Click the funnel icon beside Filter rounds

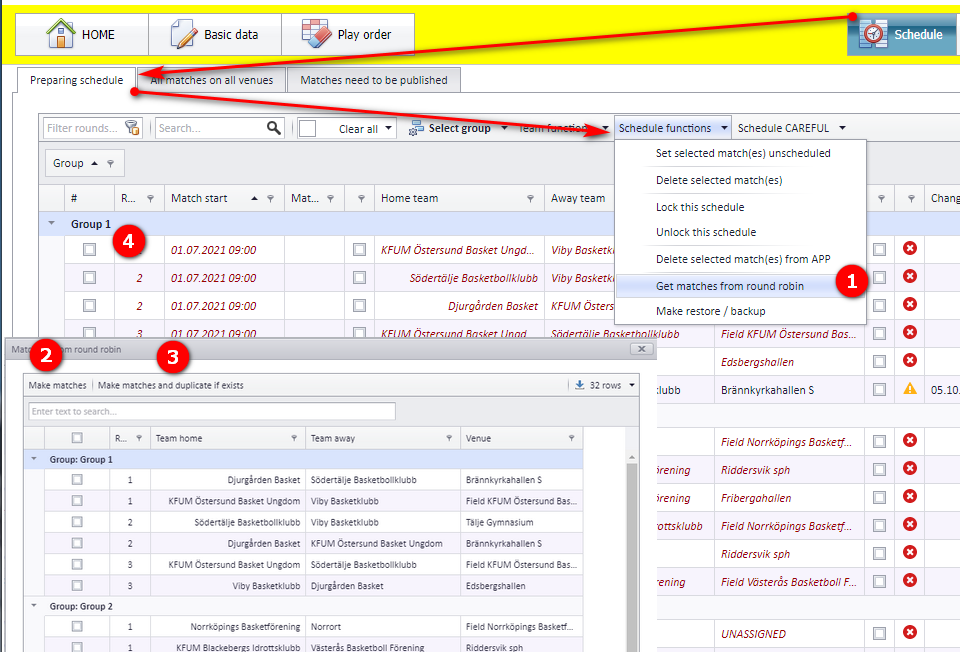pyautogui.click(x=132, y=127)
